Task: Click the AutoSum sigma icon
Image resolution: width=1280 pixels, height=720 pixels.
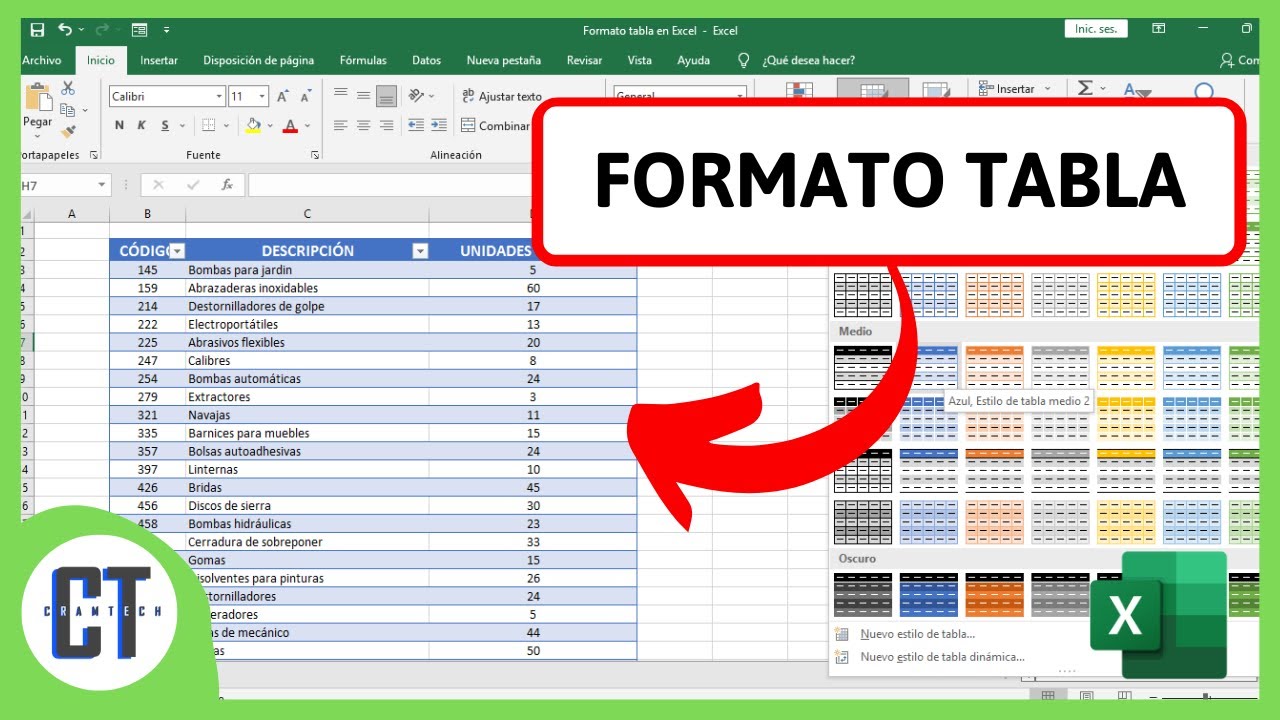Action: click(x=1085, y=89)
